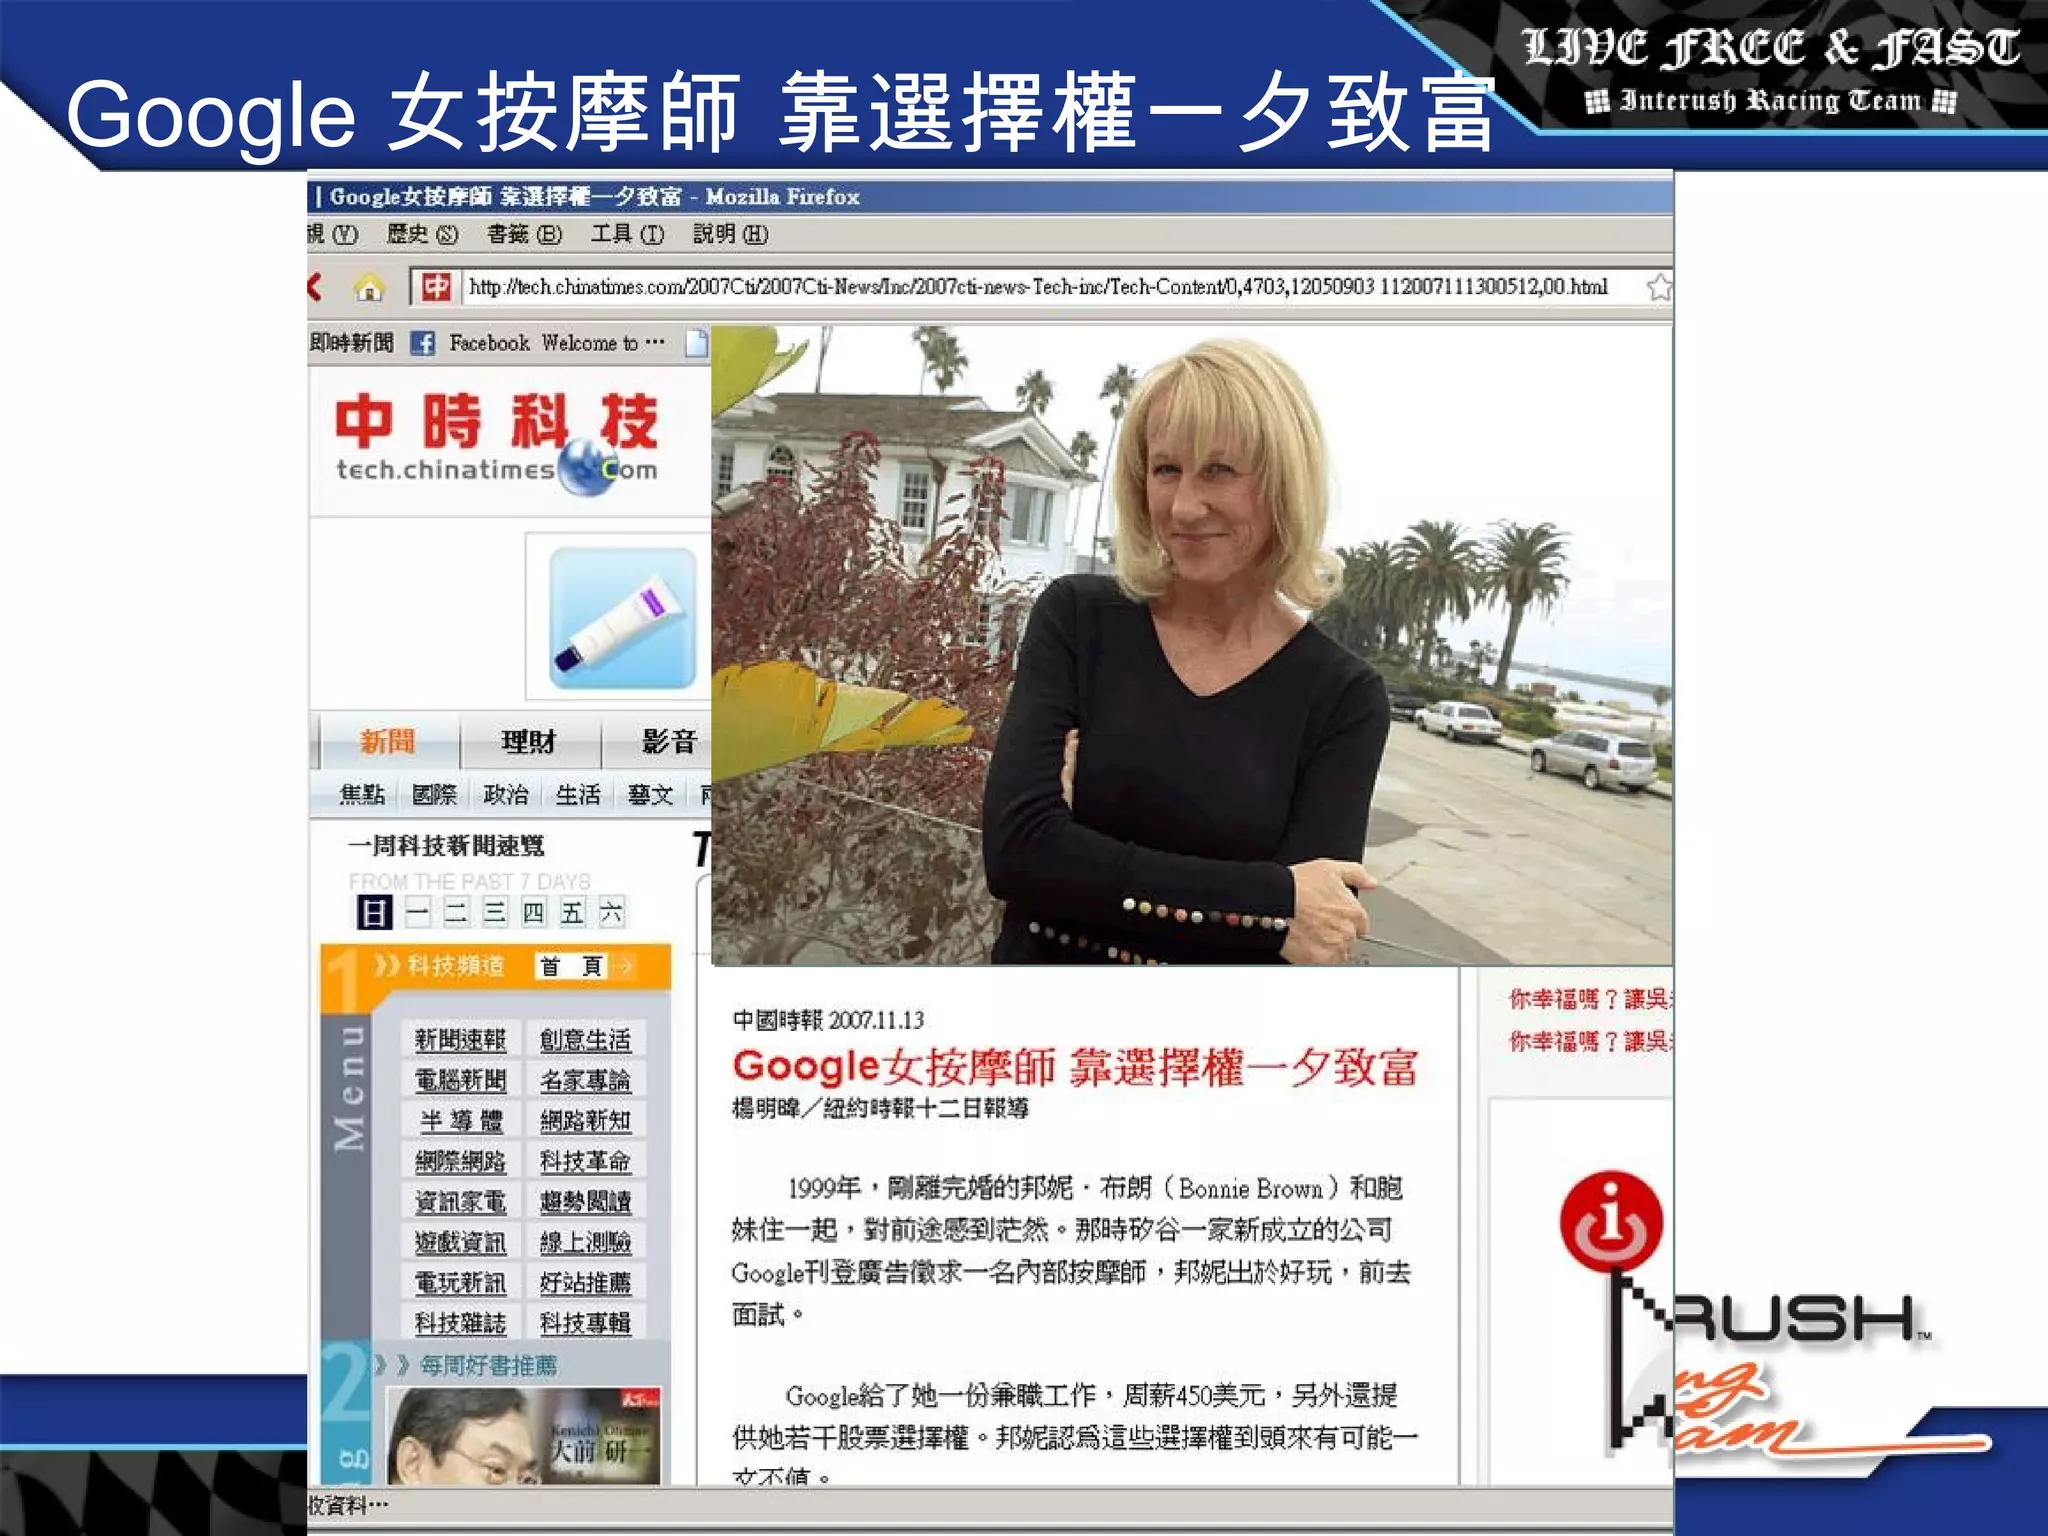Select 二 in the weekly news selector
Viewport: 2048px width, 1536px height.
456,912
